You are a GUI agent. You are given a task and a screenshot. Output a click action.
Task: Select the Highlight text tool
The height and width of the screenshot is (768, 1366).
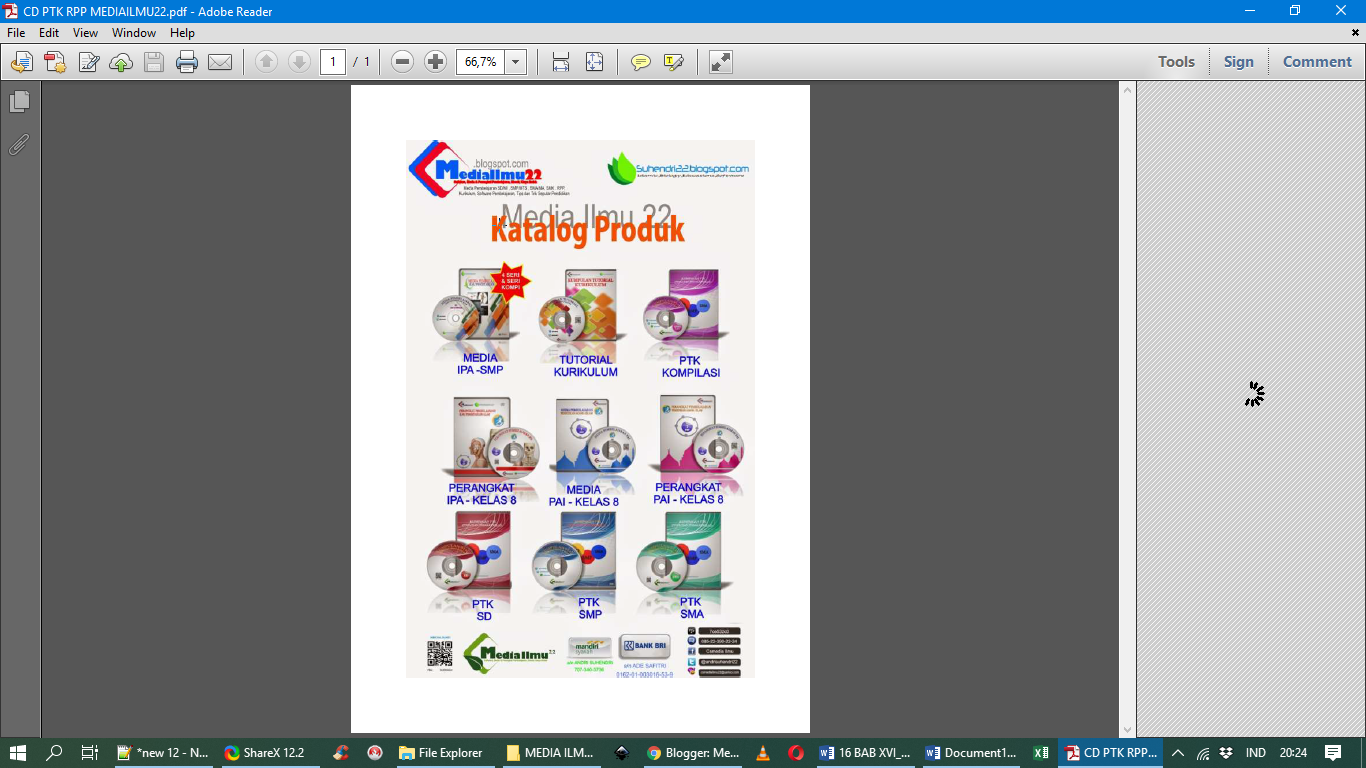[674, 62]
